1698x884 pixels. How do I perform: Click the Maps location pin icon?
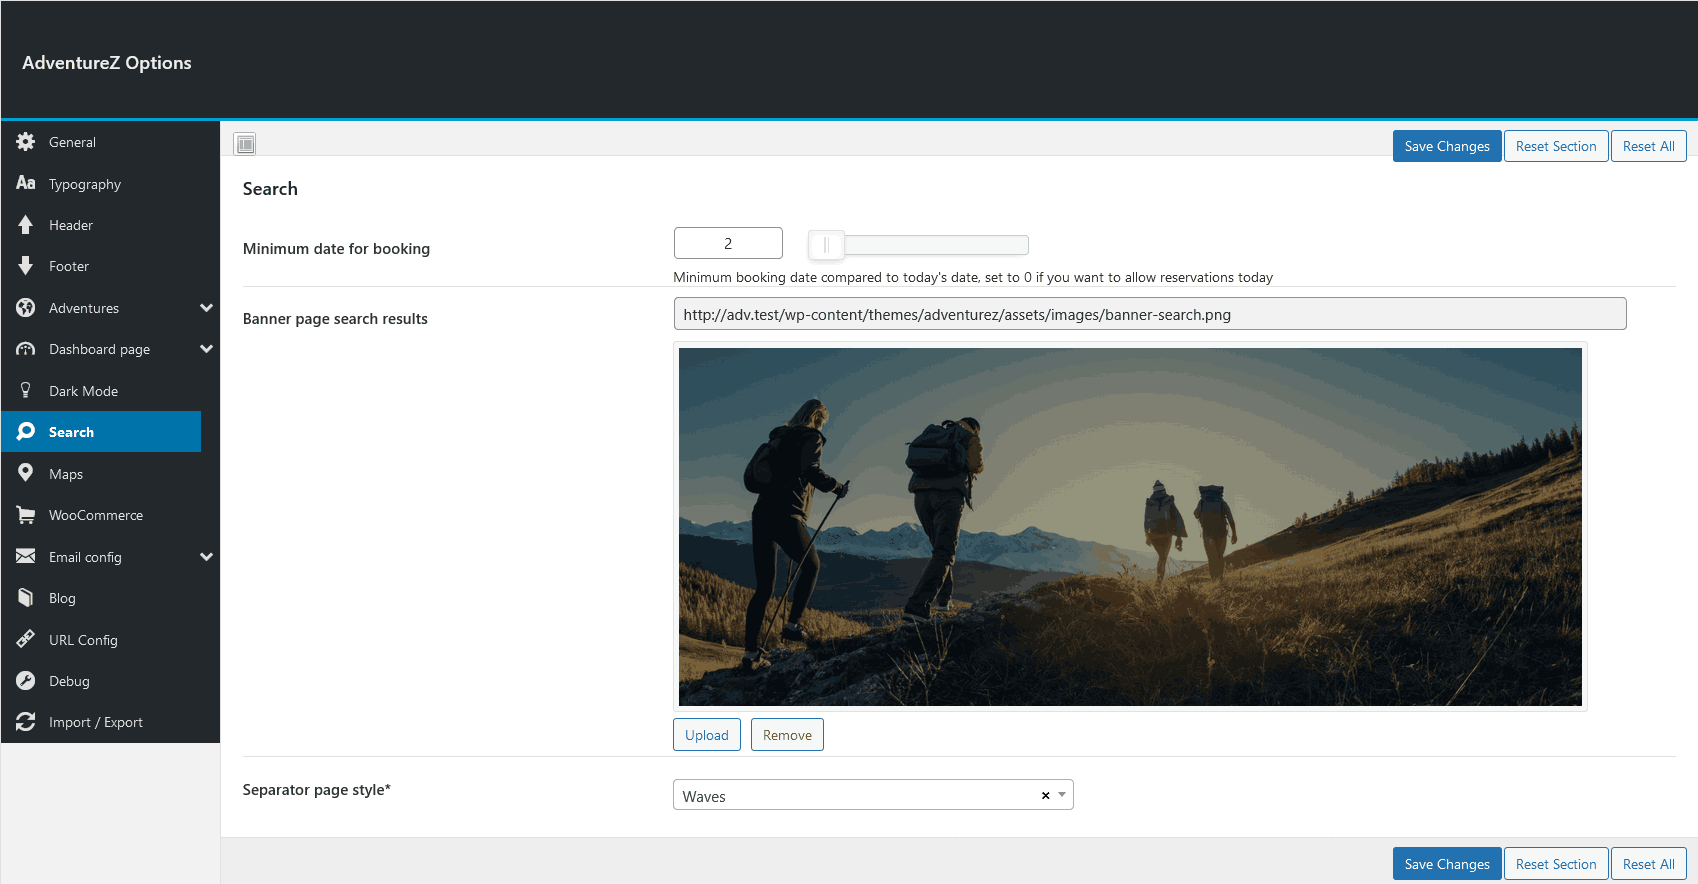[x=26, y=473]
